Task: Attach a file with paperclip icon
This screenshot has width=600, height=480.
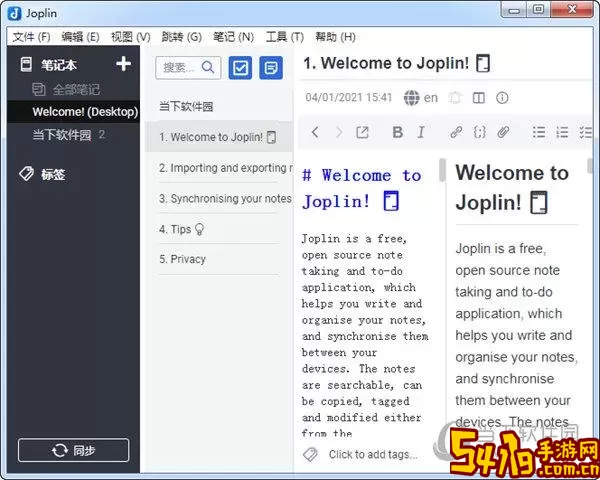Action: 503,132
